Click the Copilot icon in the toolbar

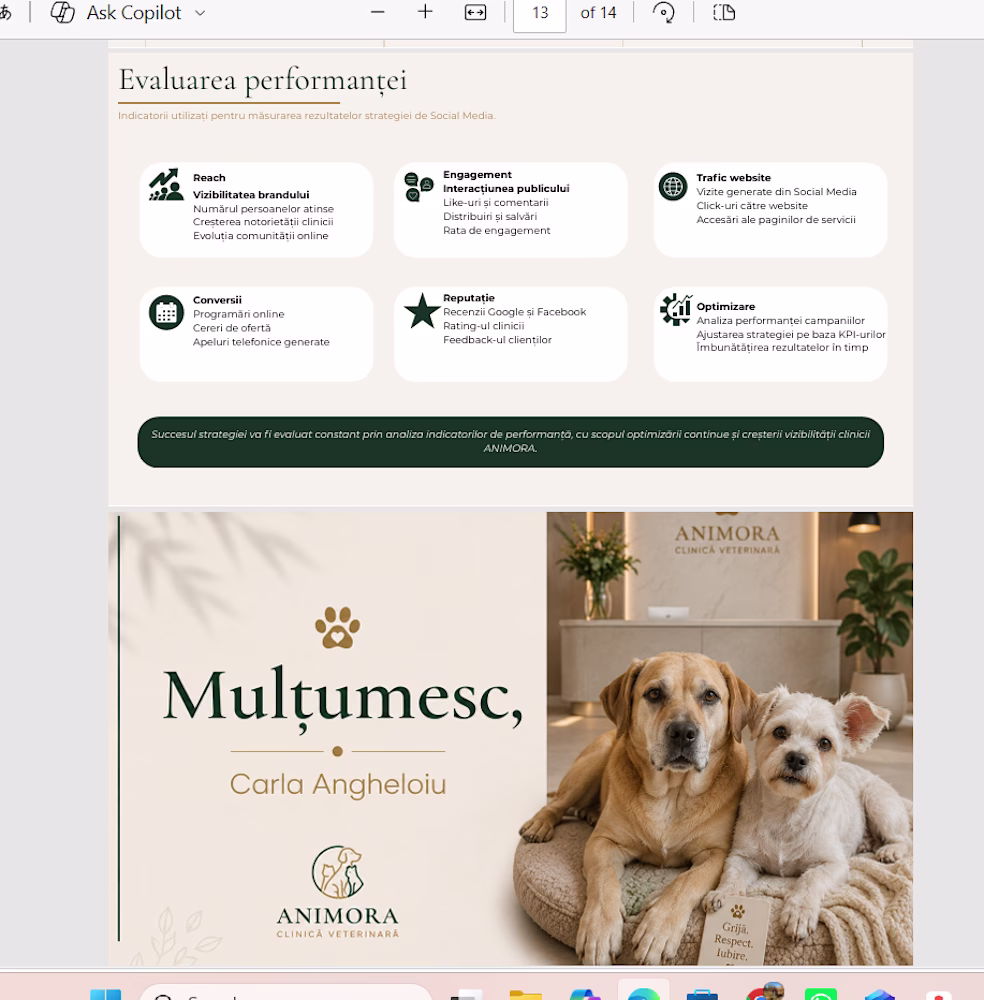click(62, 12)
